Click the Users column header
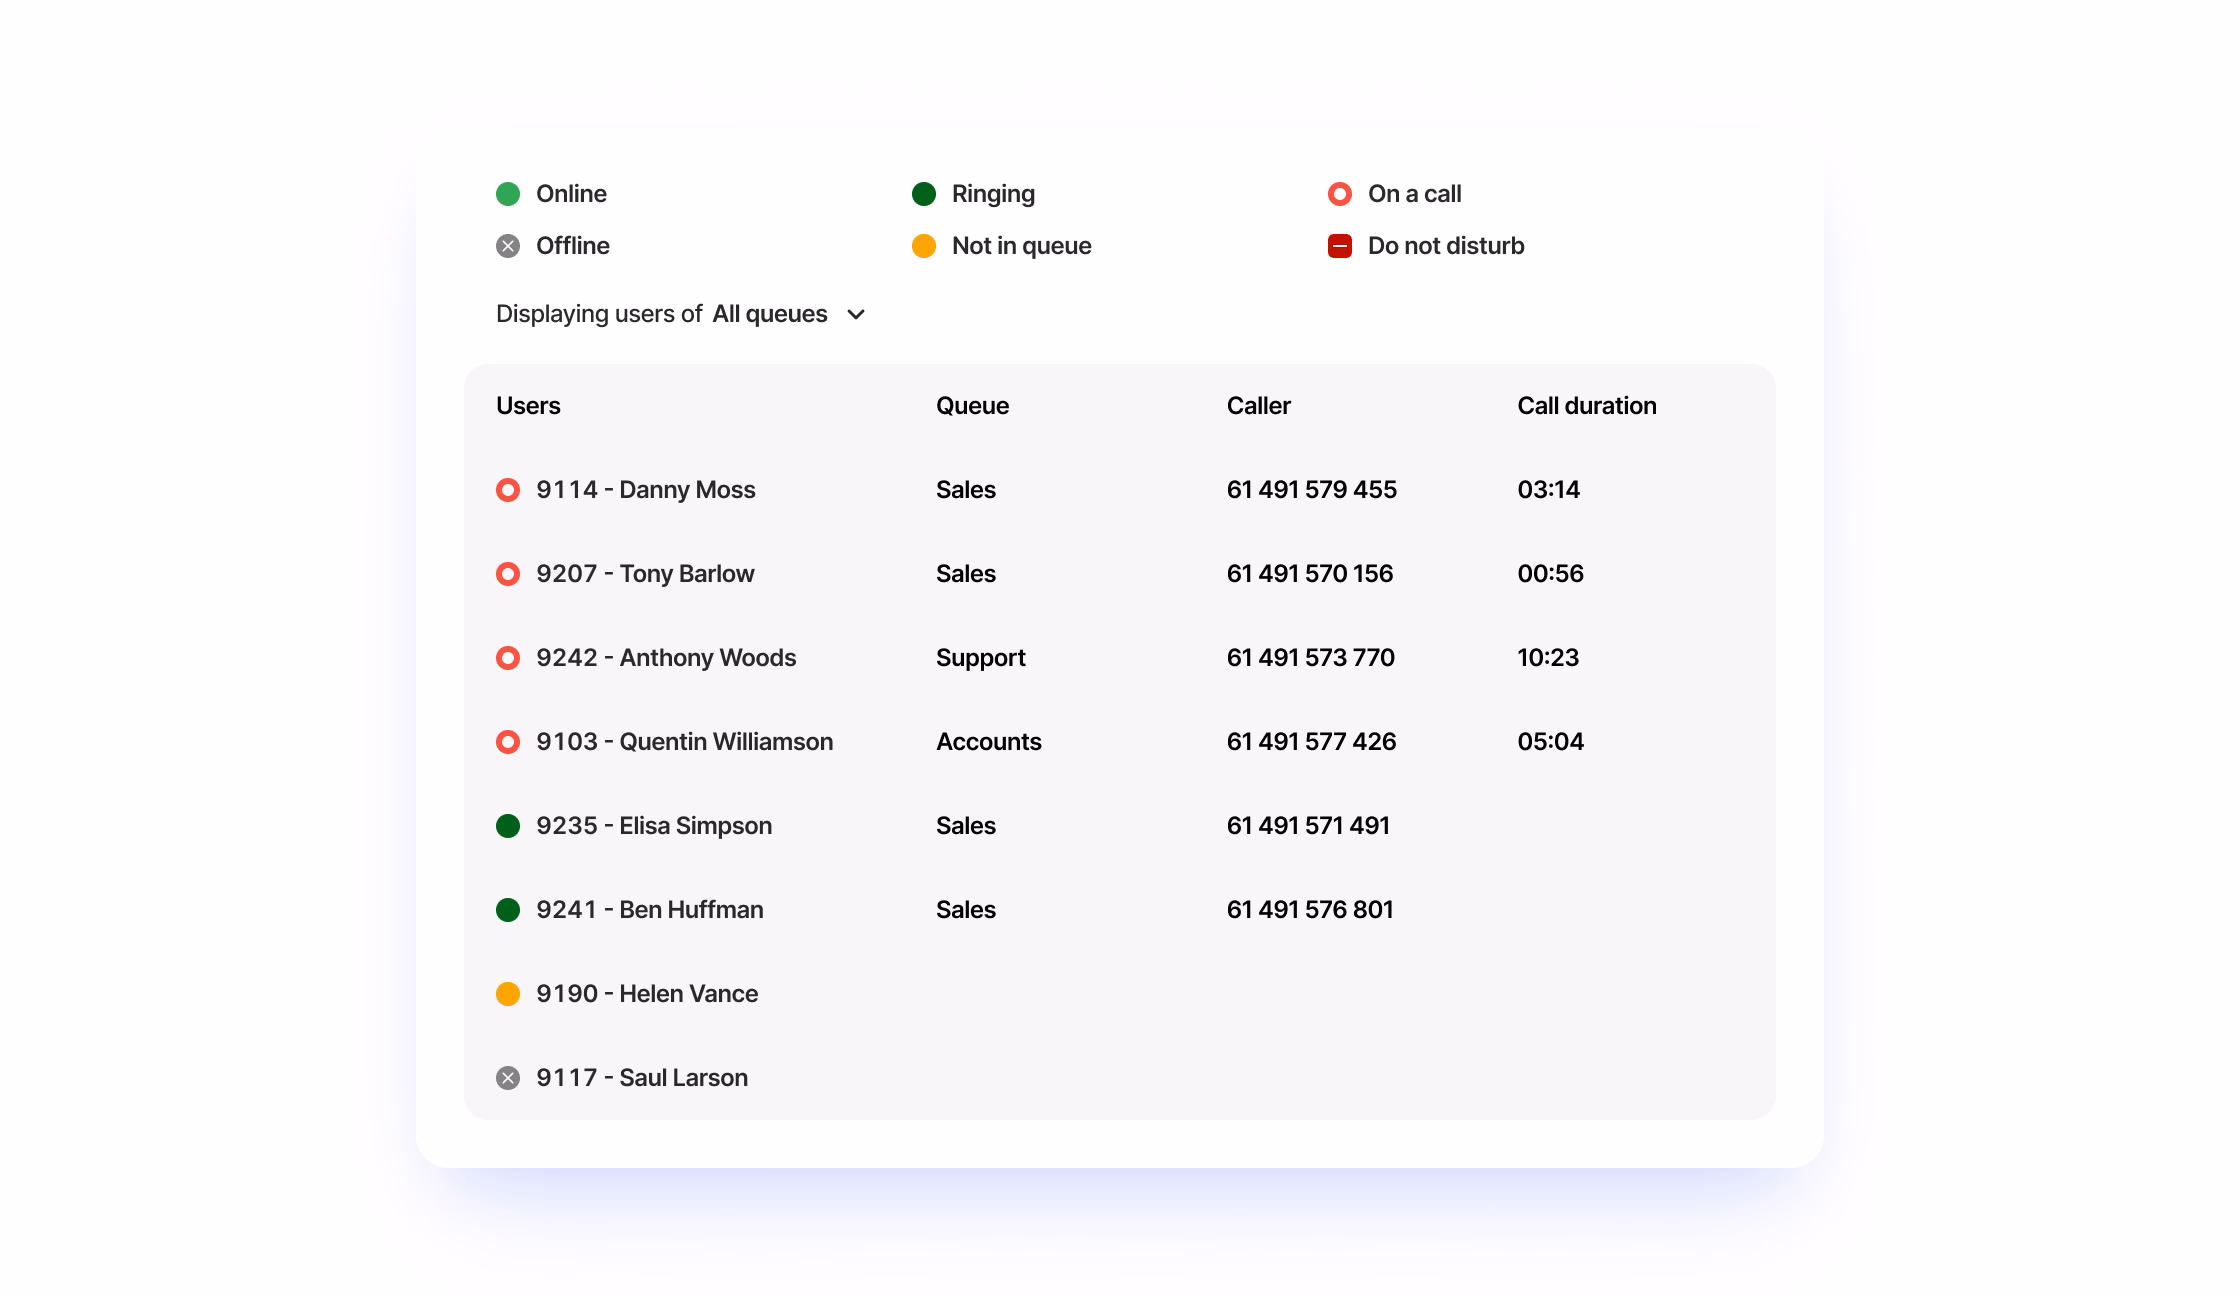2240x1296 pixels. click(x=528, y=406)
